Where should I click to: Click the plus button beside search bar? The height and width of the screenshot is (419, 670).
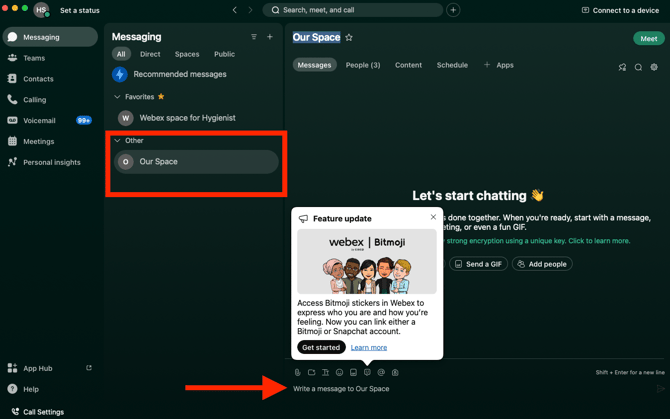pyautogui.click(x=453, y=10)
